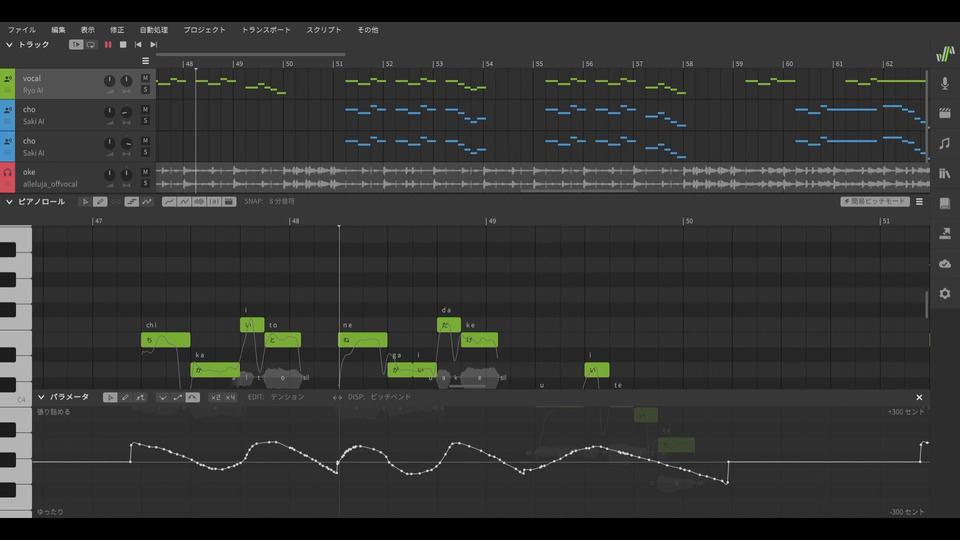Open the library panel icon in sidebar
Image resolution: width=960 pixels, height=540 pixels.
click(x=945, y=173)
